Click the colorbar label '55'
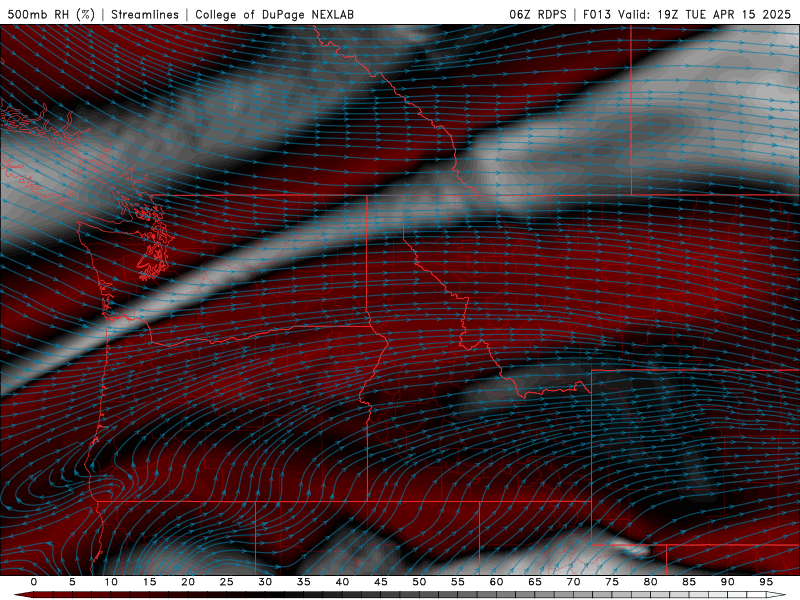The height and width of the screenshot is (600, 800). [458, 582]
